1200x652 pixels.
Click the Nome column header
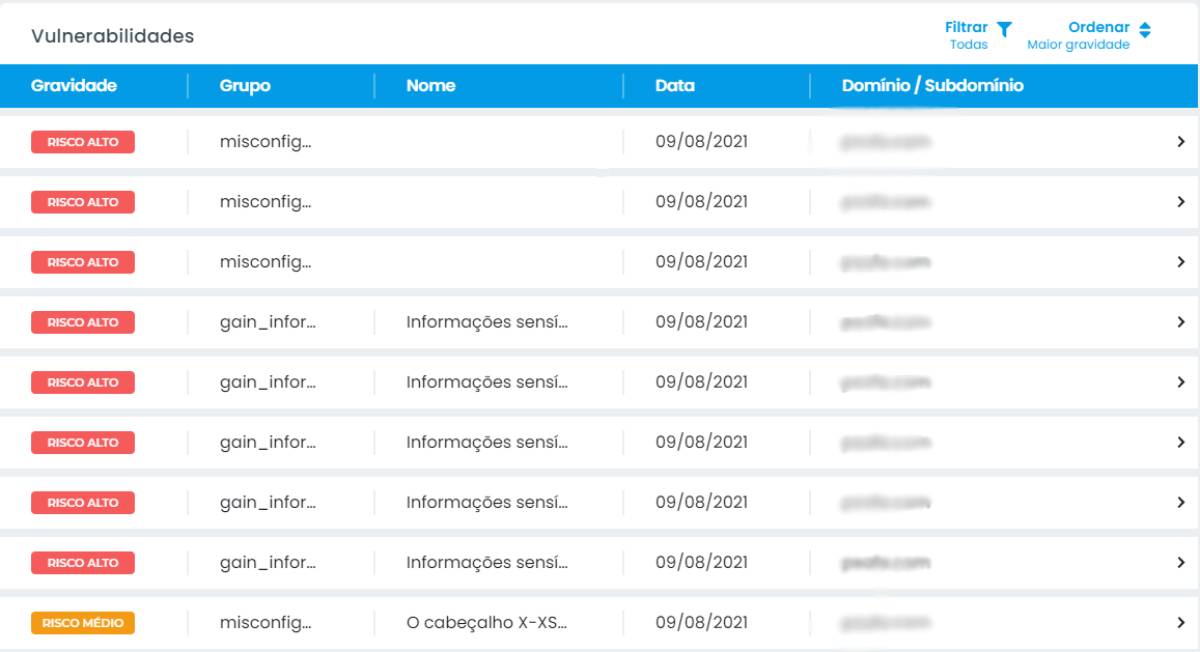431,86
